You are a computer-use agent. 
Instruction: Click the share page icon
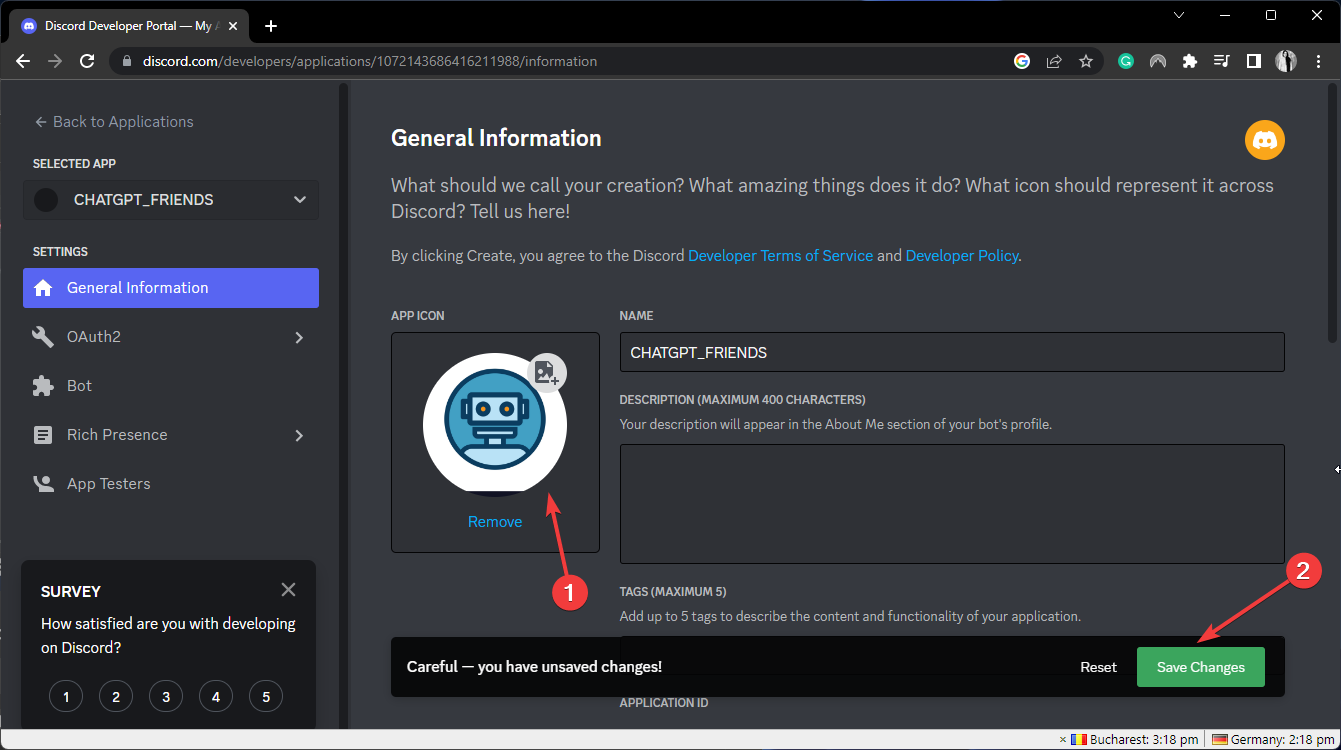coord(1054,61)
